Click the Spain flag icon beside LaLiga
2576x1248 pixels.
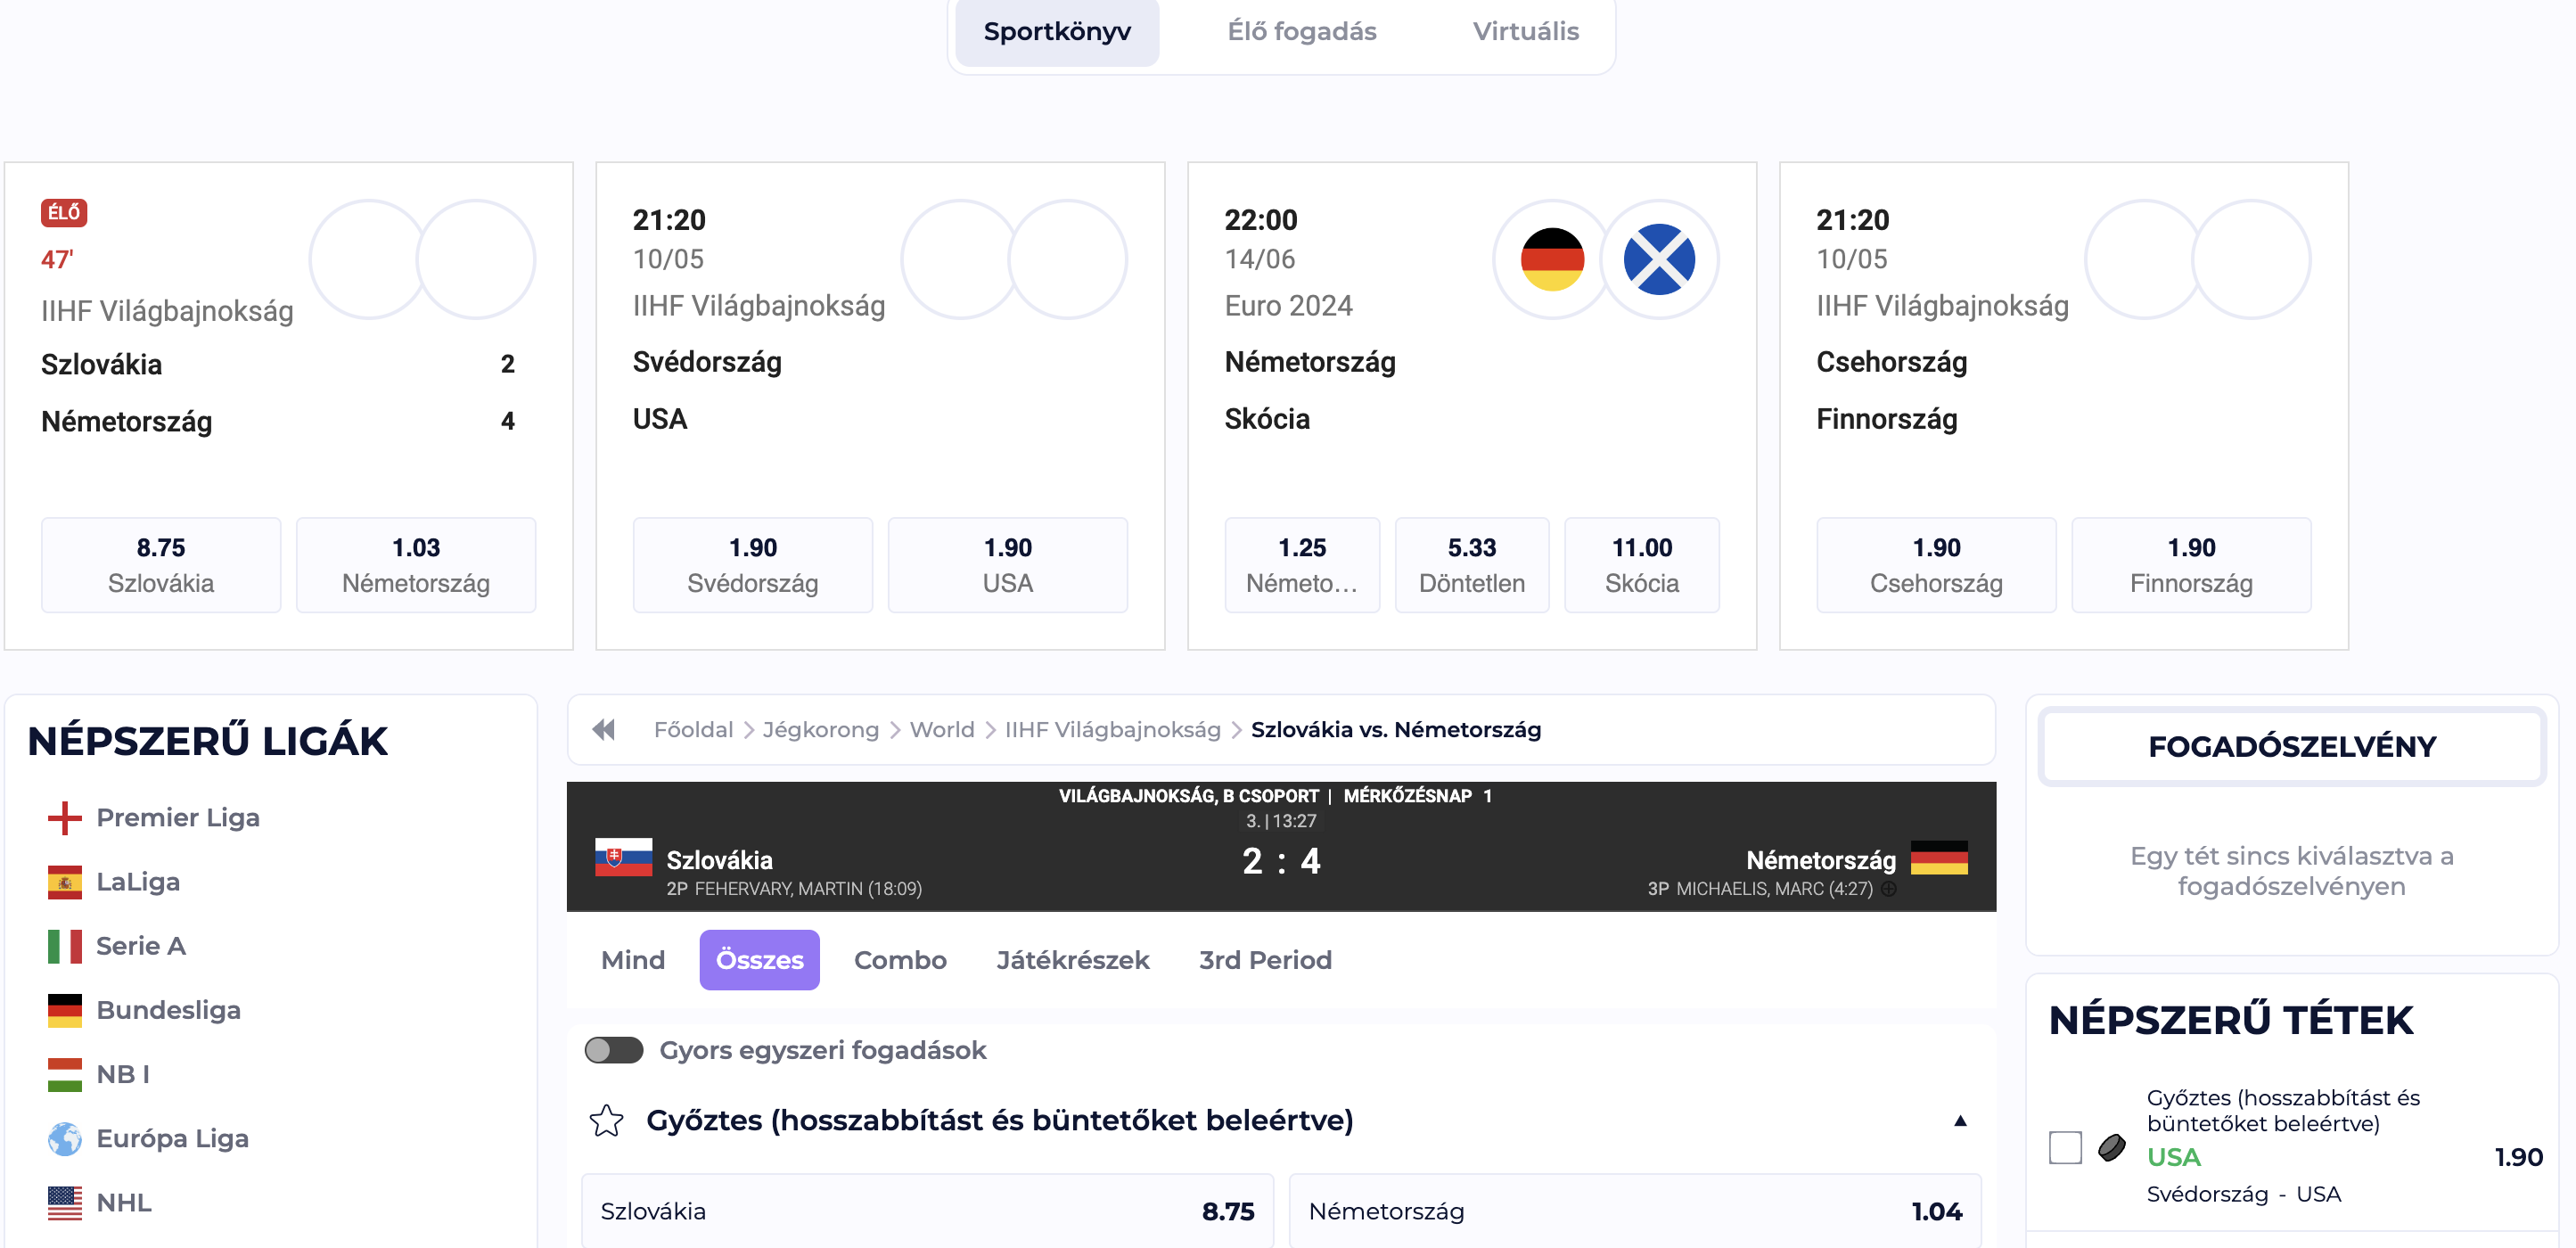tap(64, 882)
